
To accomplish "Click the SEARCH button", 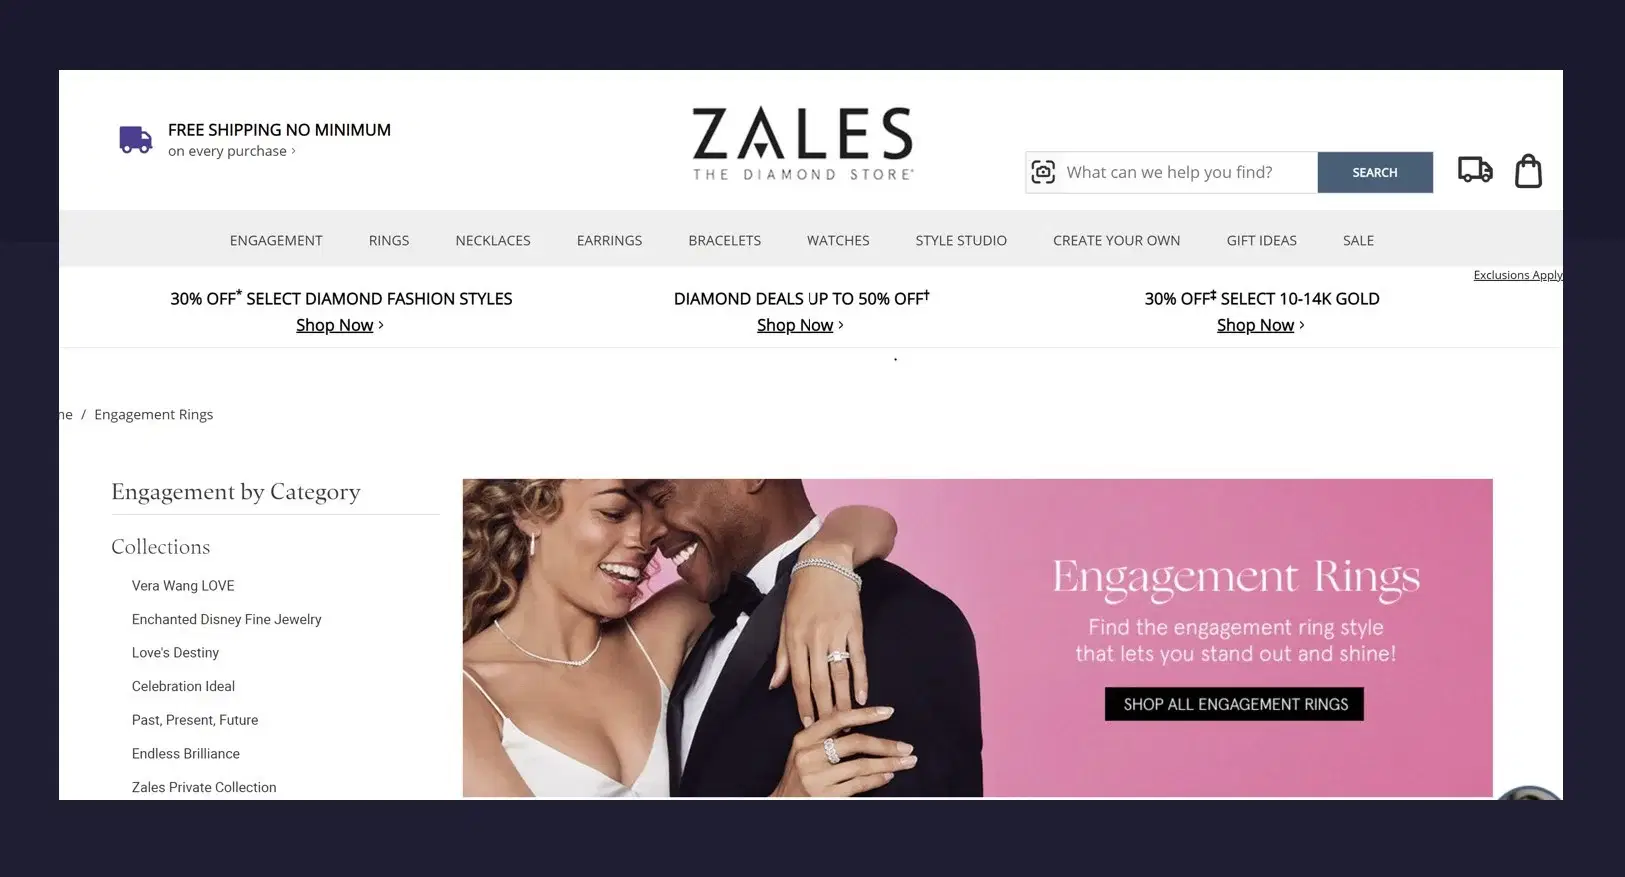I will point(1375,172).
